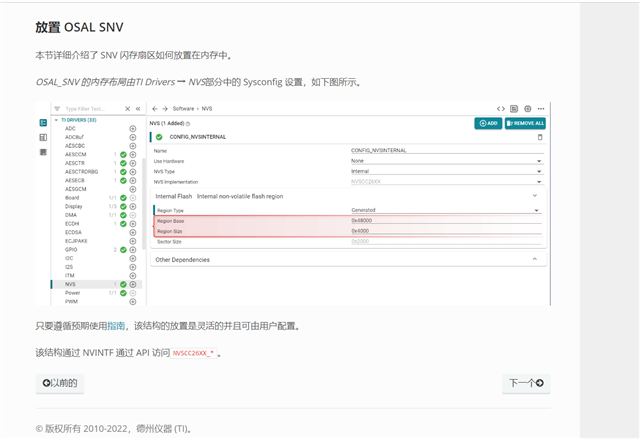Click the teal ADD button
640x439 pixels.
(x=488, y=123)
